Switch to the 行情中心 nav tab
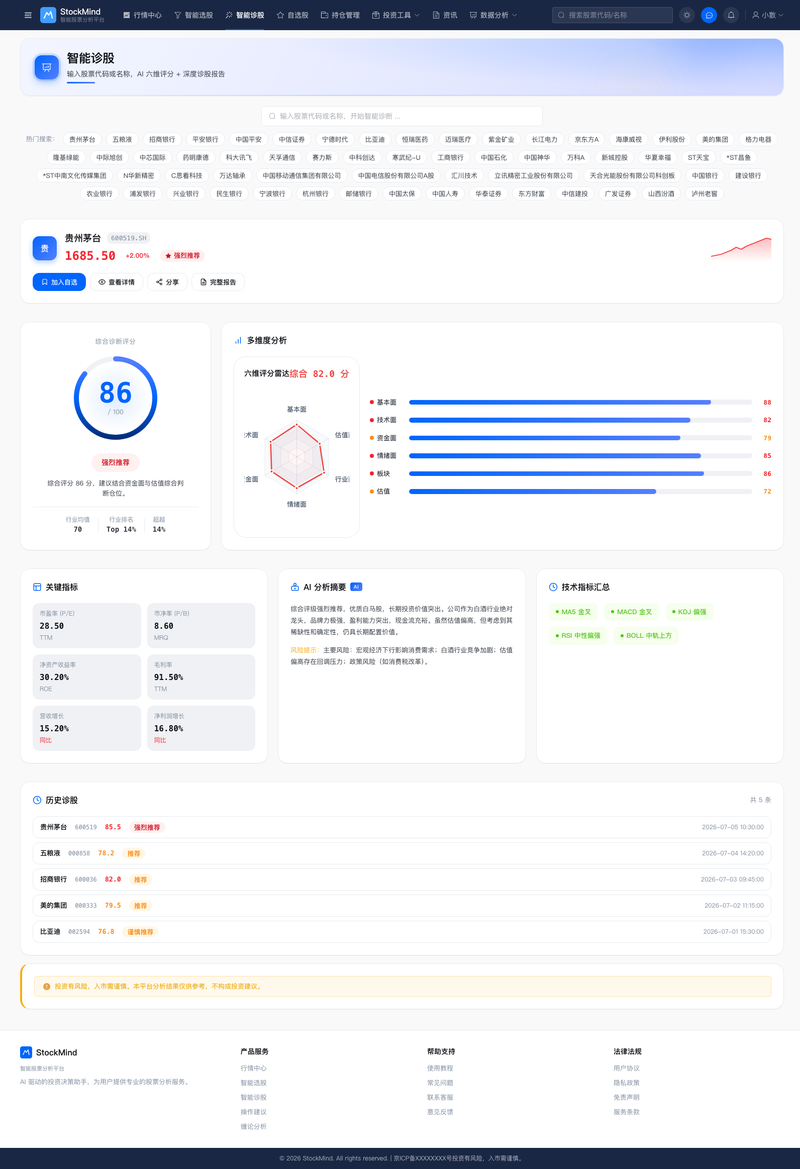This screenshot has height=1169, width=800. (x=142, y=15)
